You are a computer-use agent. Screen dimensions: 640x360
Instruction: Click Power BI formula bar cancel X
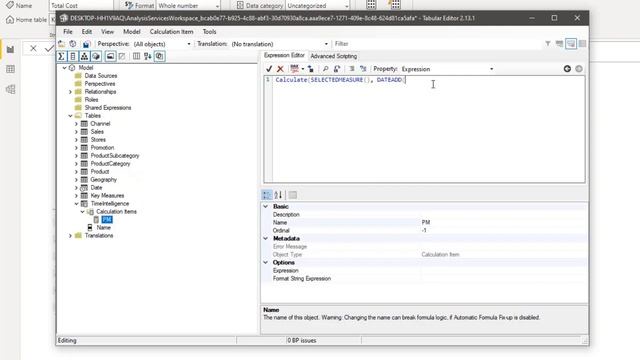33,49
